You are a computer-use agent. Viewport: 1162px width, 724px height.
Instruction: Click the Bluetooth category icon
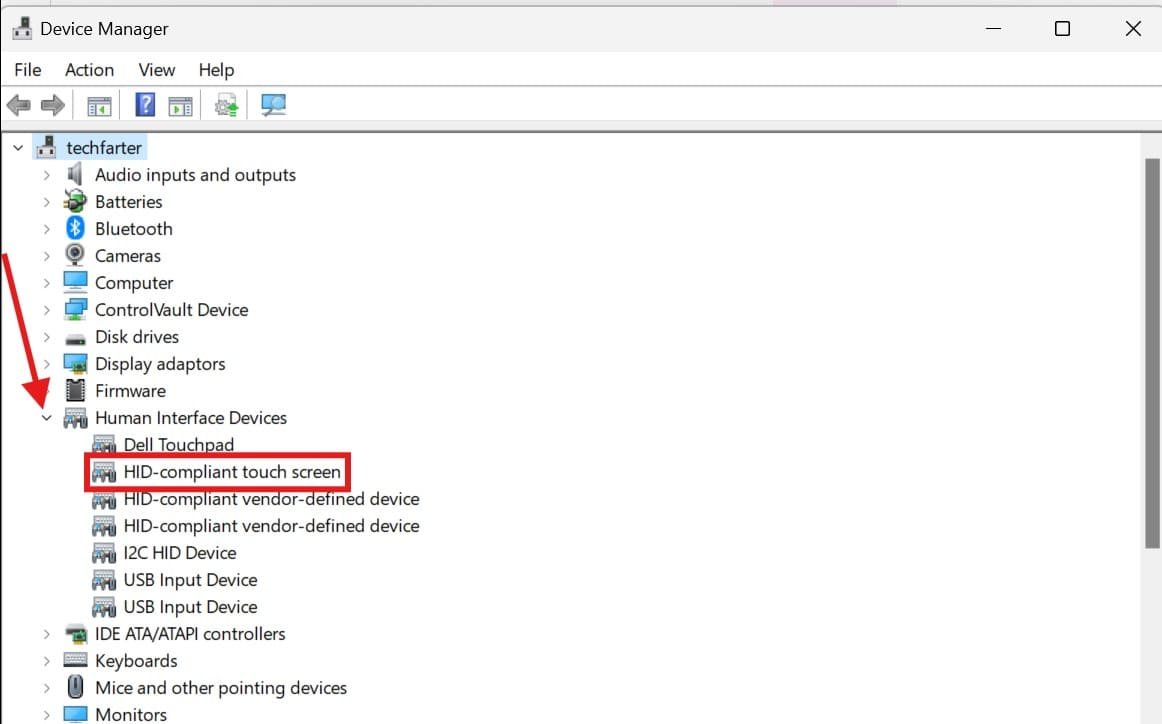76,229
